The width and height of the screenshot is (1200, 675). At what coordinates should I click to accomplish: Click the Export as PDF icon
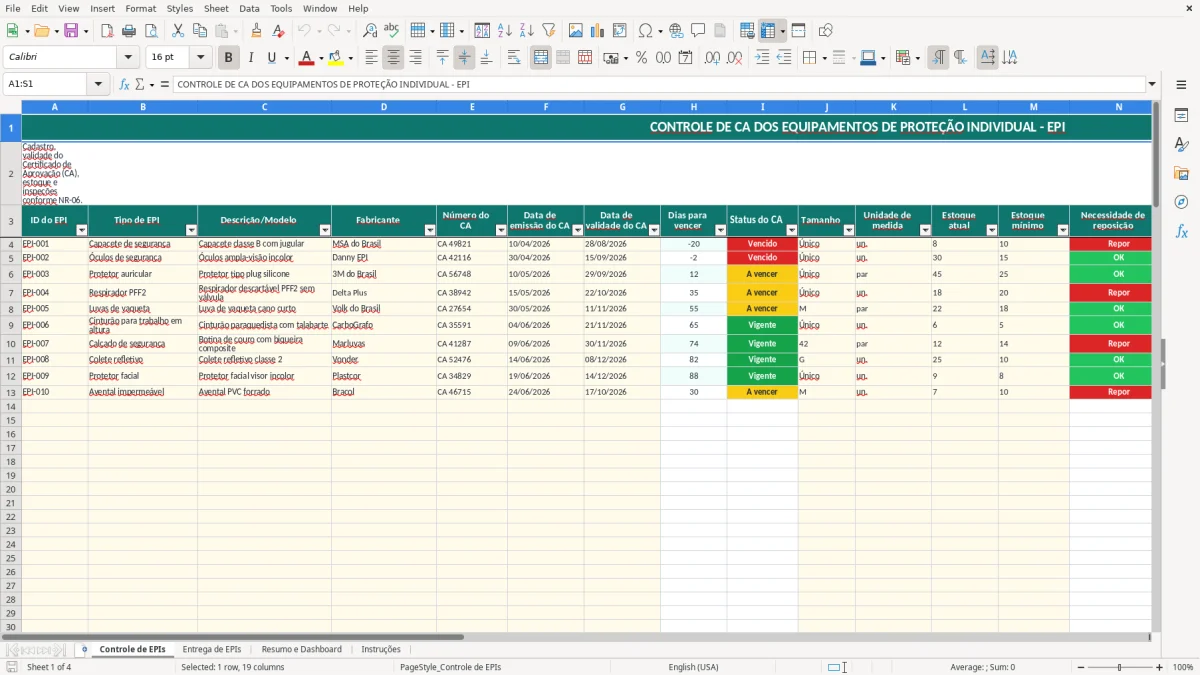point(107,31)
